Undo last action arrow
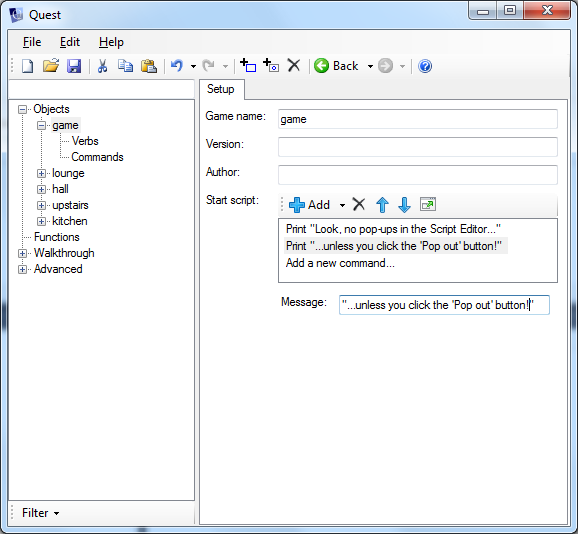 [x=177, y=66]
